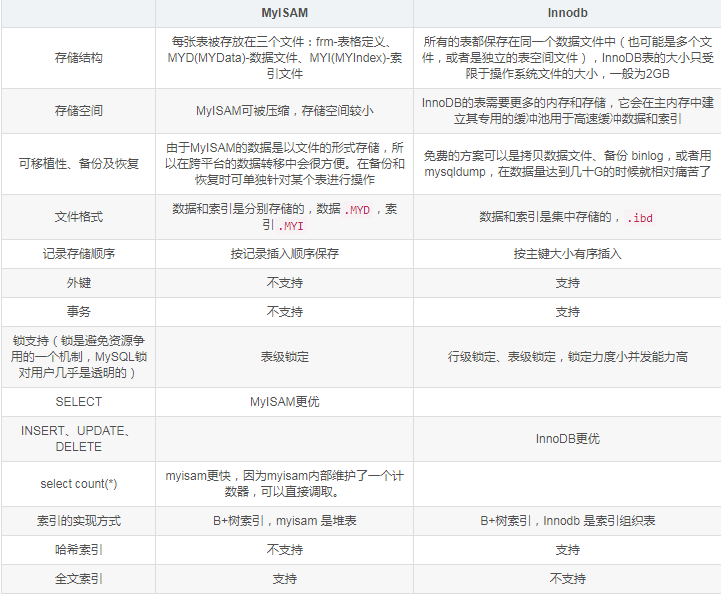Image resolution: width=721 pixels, height=598 pixels.
Task: Click the MyISAM column header
Action: coord(285,13)
